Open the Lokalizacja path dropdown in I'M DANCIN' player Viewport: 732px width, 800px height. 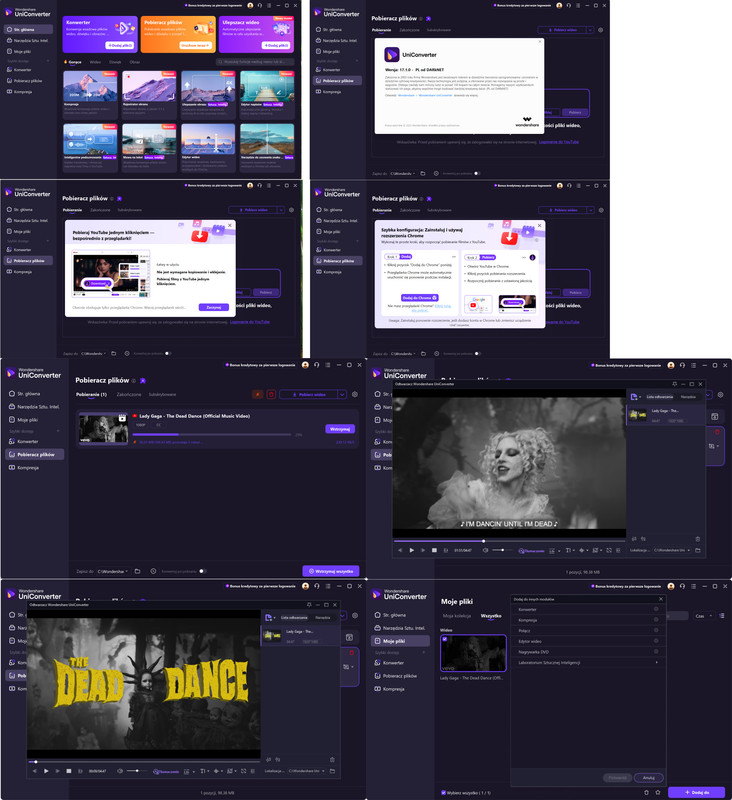[x=672, y=551]
